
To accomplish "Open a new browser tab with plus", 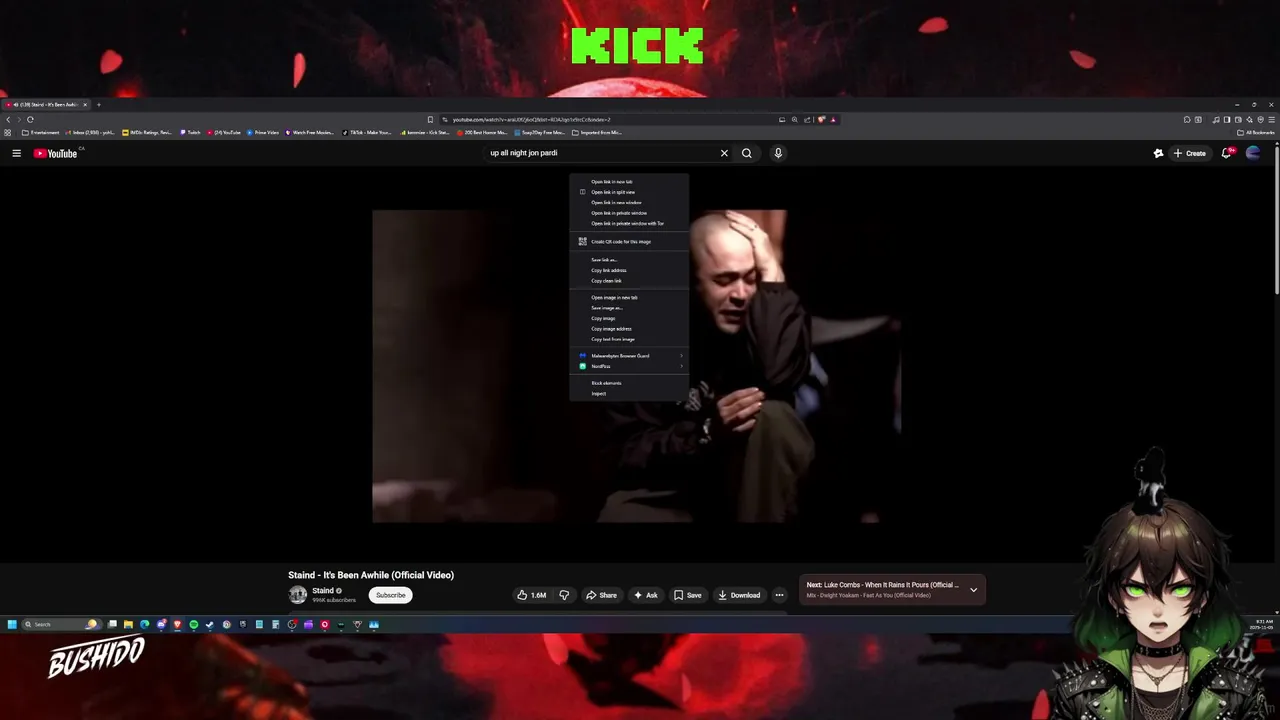I will pos(99,104).
